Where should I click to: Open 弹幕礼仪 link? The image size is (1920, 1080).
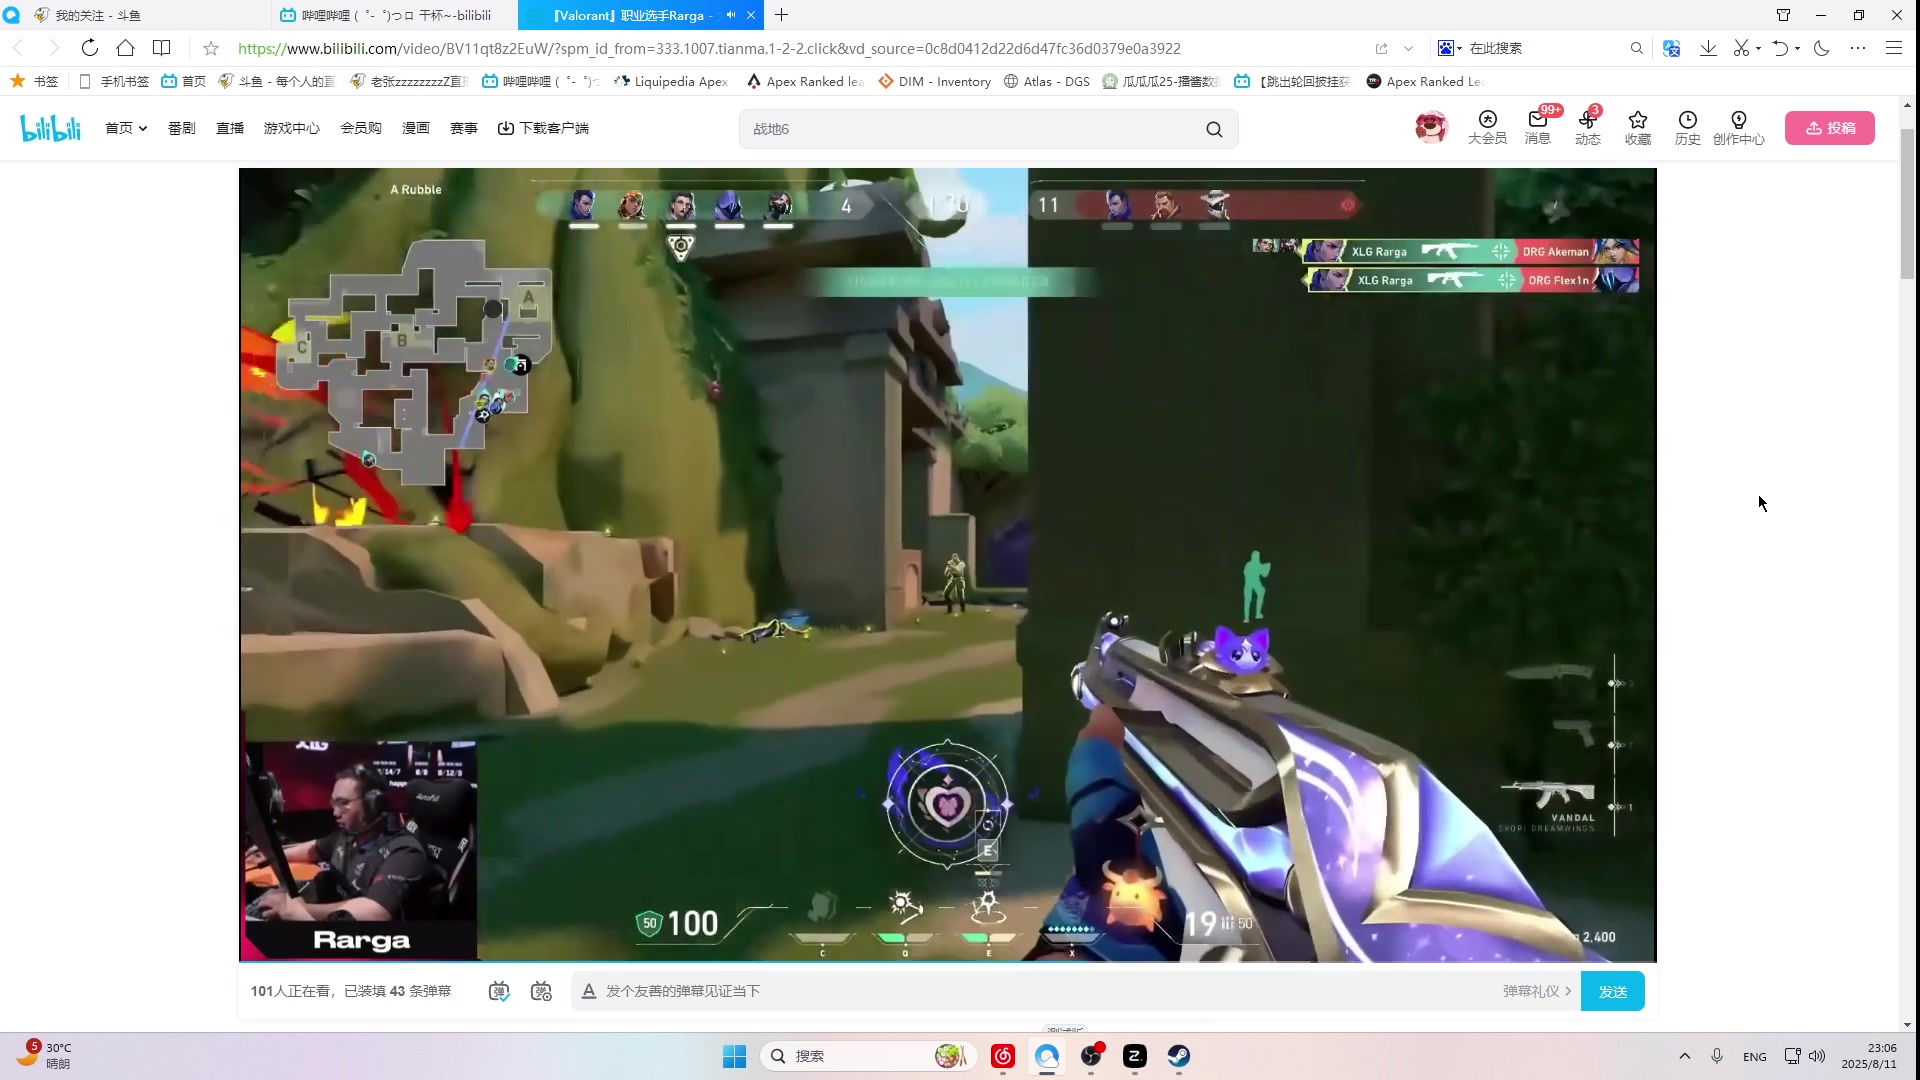point(1536,991)
